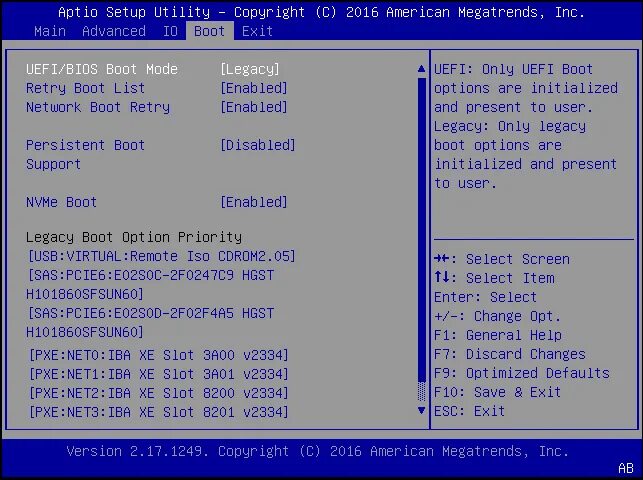This screenshot has height=480, width=643.
Task: Click the up-down arrows Select Item hint
Action: [494, 278]
